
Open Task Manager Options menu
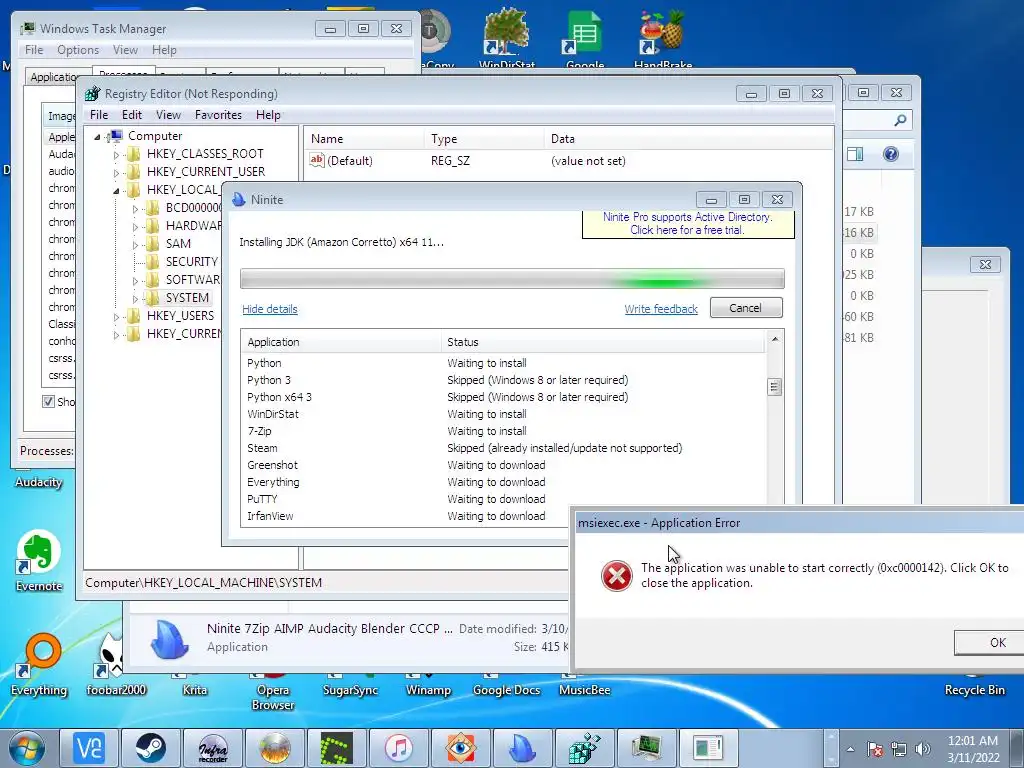pyautogui.click(x=78, y=50)
